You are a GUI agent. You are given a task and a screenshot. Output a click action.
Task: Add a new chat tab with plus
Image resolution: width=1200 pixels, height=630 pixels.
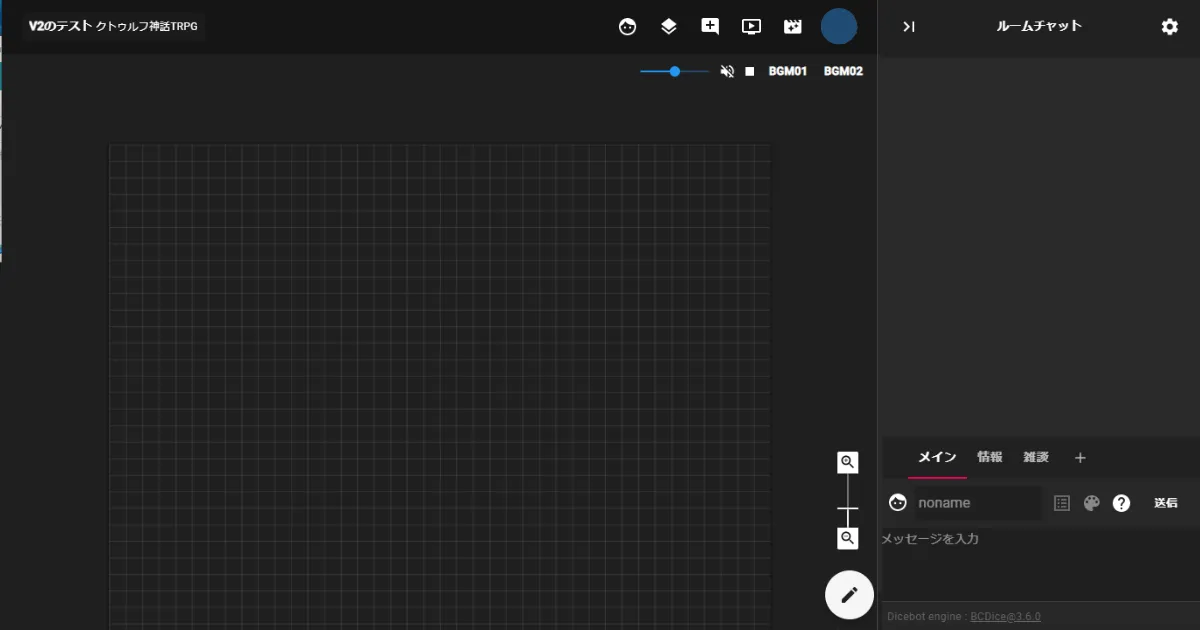point(1080,458)
